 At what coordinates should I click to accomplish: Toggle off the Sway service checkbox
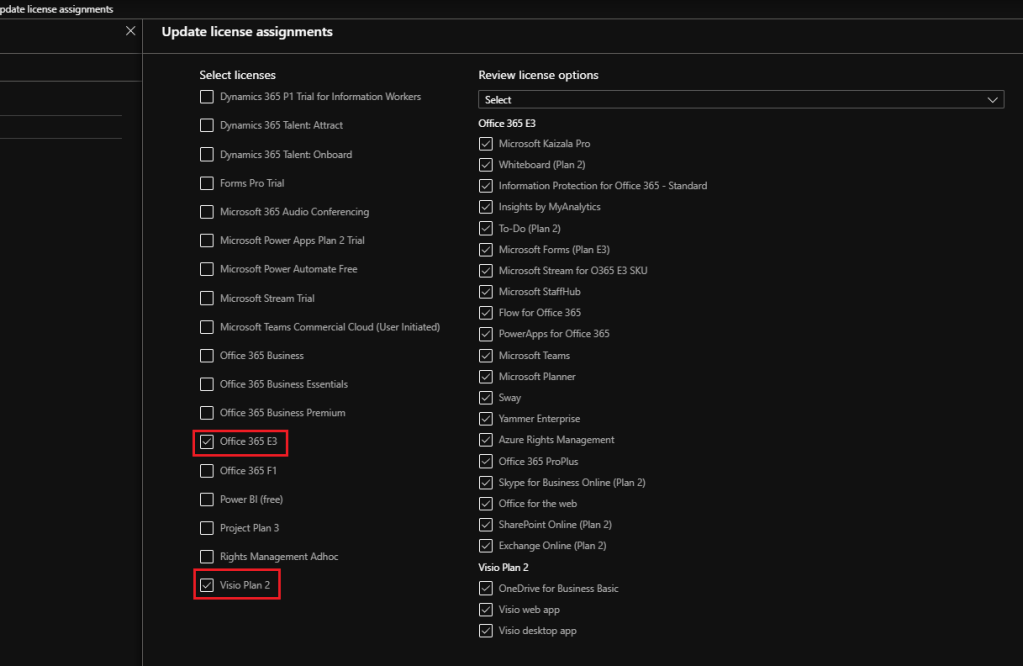click(486, 398)
